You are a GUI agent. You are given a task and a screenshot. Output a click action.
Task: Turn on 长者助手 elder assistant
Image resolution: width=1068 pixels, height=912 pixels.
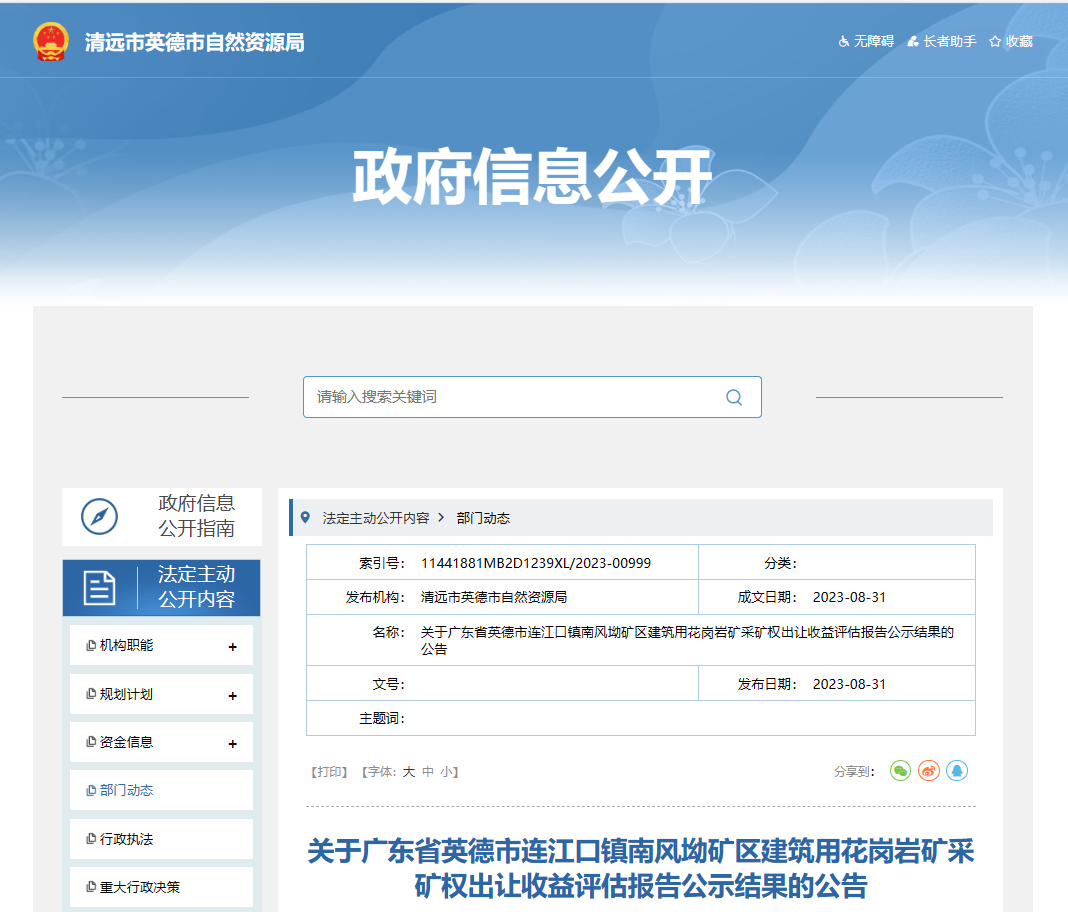tap(941, 41)
